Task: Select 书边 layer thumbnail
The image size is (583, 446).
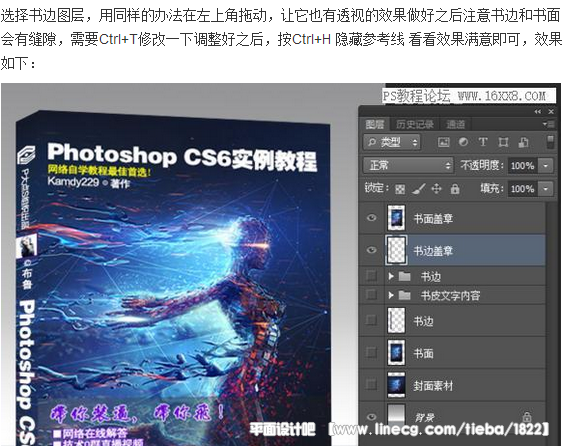Action: (396, 320)
